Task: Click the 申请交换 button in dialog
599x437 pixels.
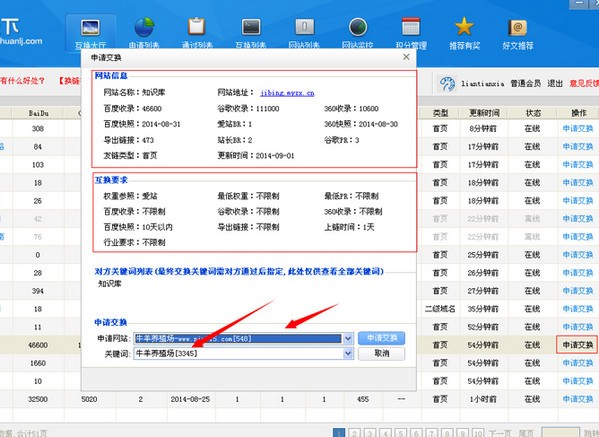Action: click(x=382, y=338)
